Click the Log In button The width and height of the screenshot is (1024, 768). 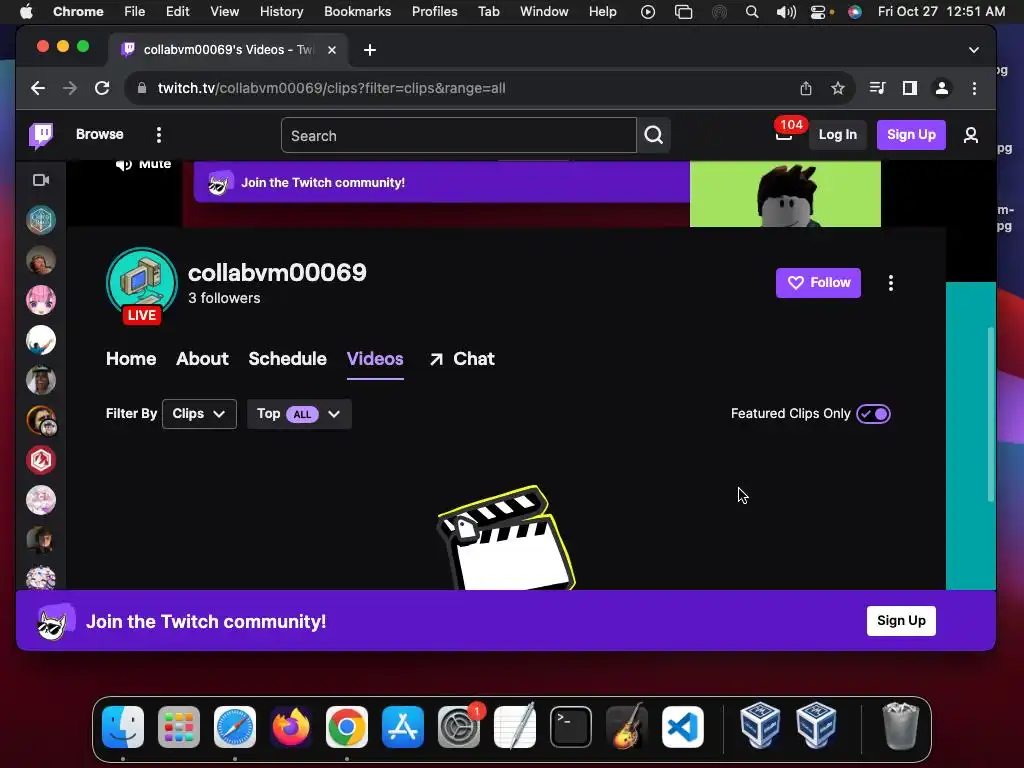(838, 135)
